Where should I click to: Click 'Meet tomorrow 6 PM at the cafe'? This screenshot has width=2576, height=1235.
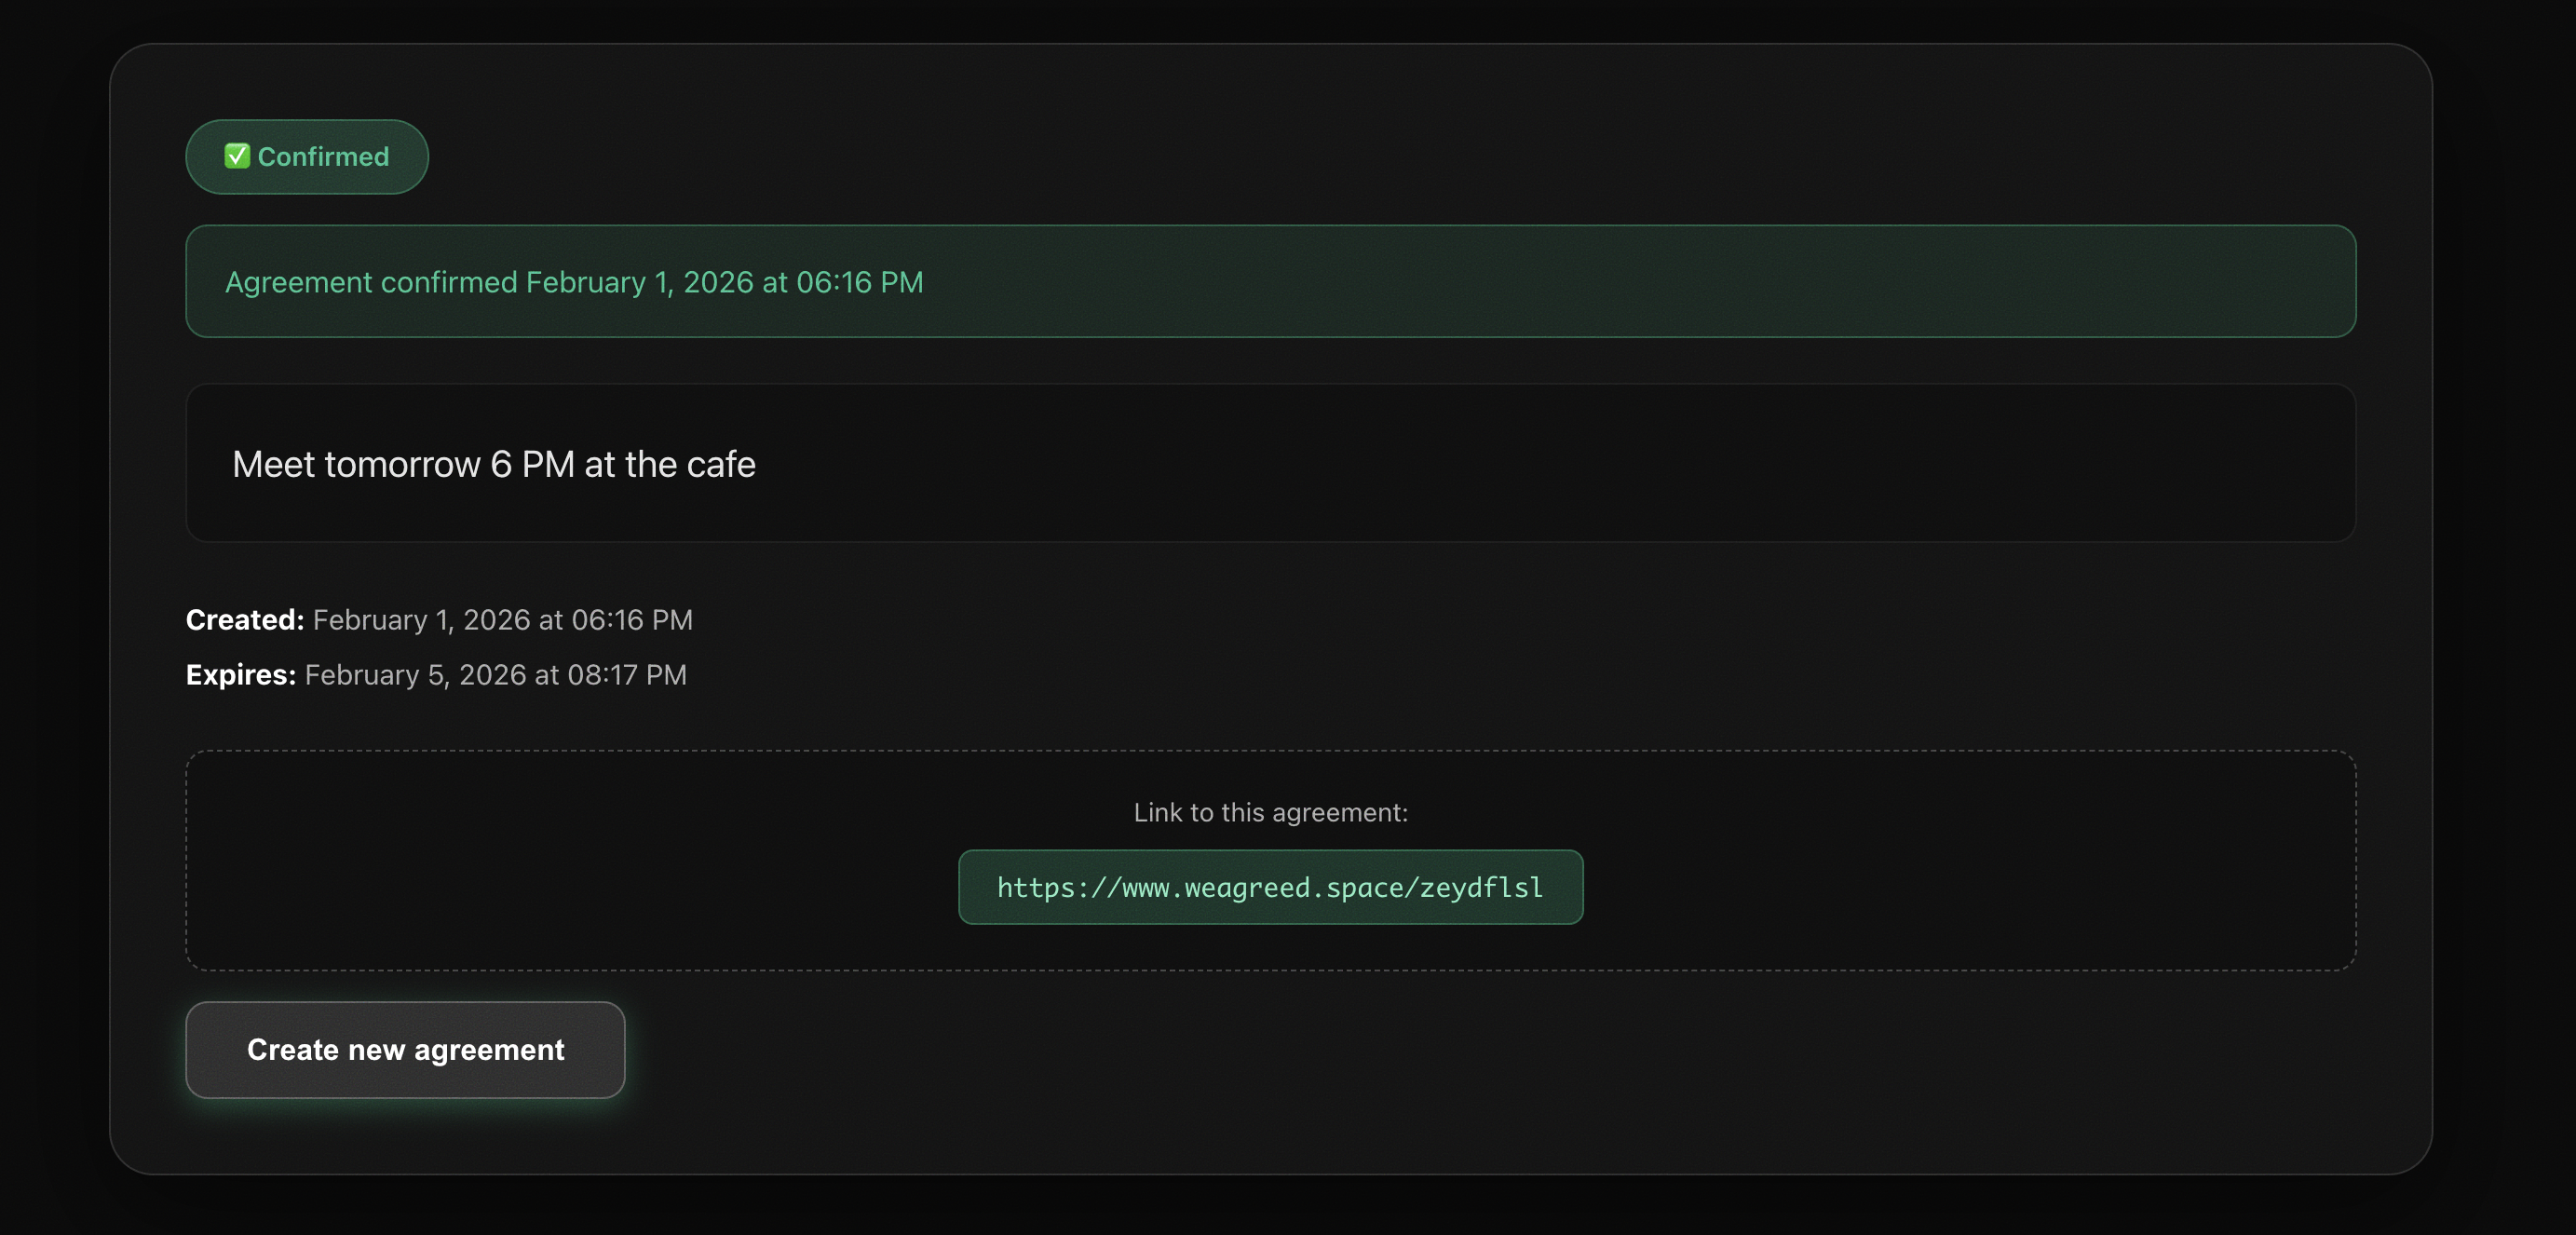coord(494,463)
